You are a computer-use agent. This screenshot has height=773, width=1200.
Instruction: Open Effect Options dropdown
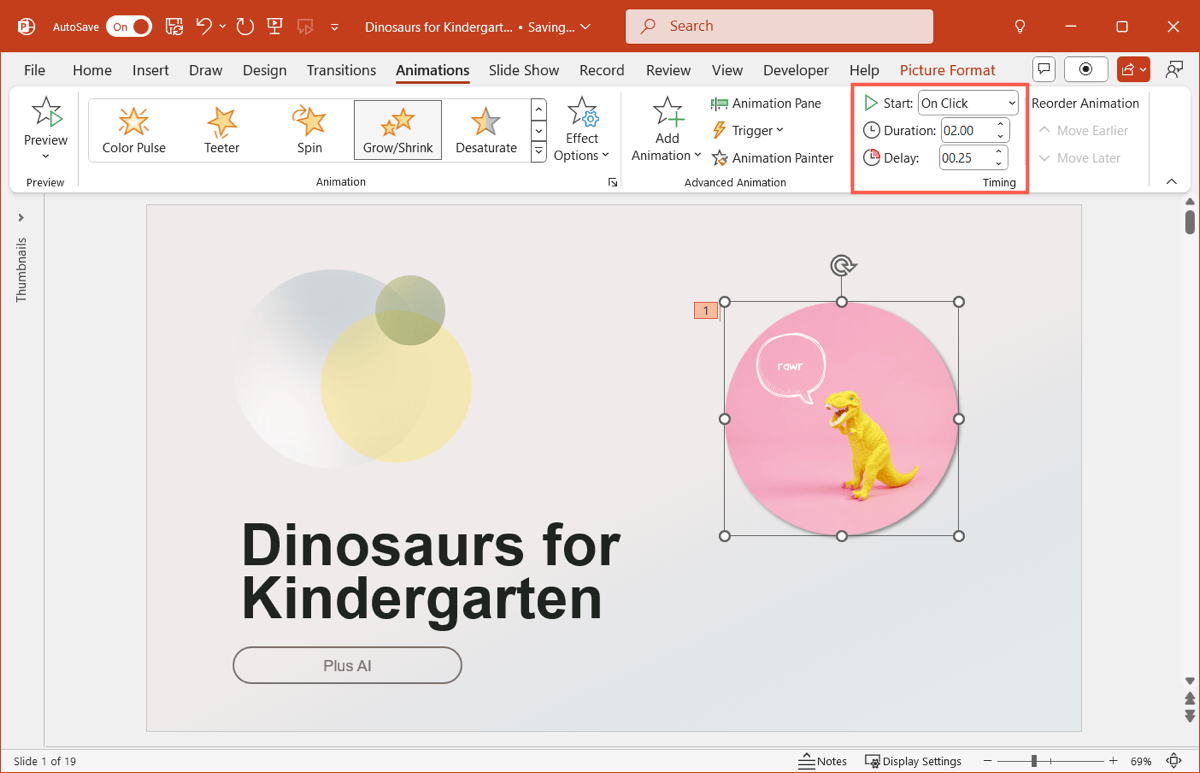[x=582, y=130]
